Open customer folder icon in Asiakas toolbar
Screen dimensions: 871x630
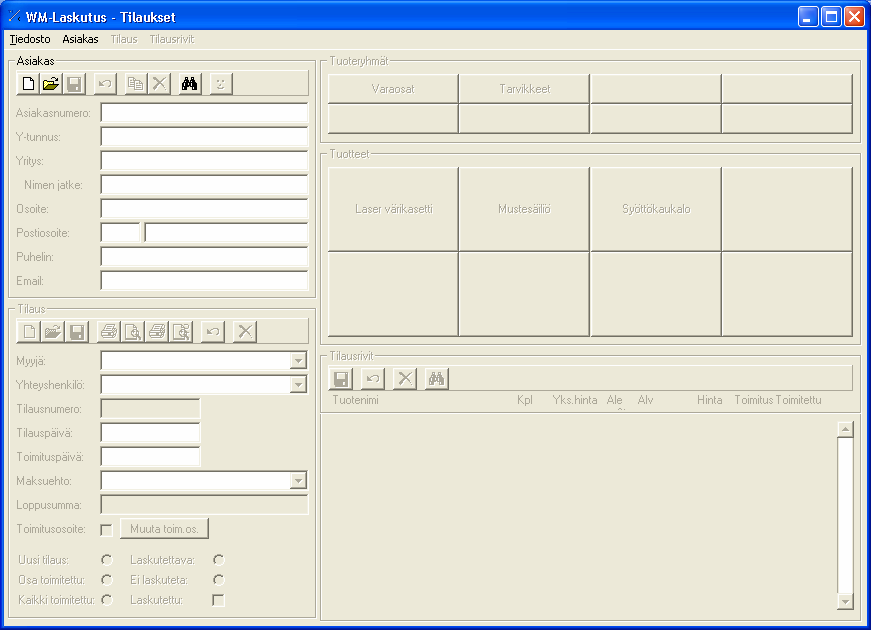tap(51, 84)
